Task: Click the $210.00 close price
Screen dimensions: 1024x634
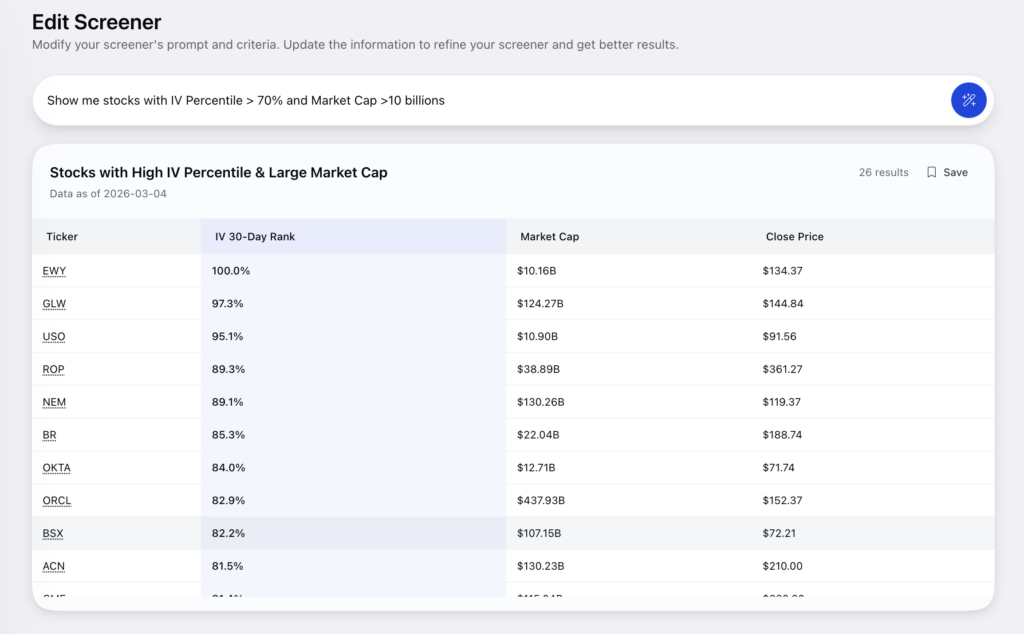Action: (782, 566)
